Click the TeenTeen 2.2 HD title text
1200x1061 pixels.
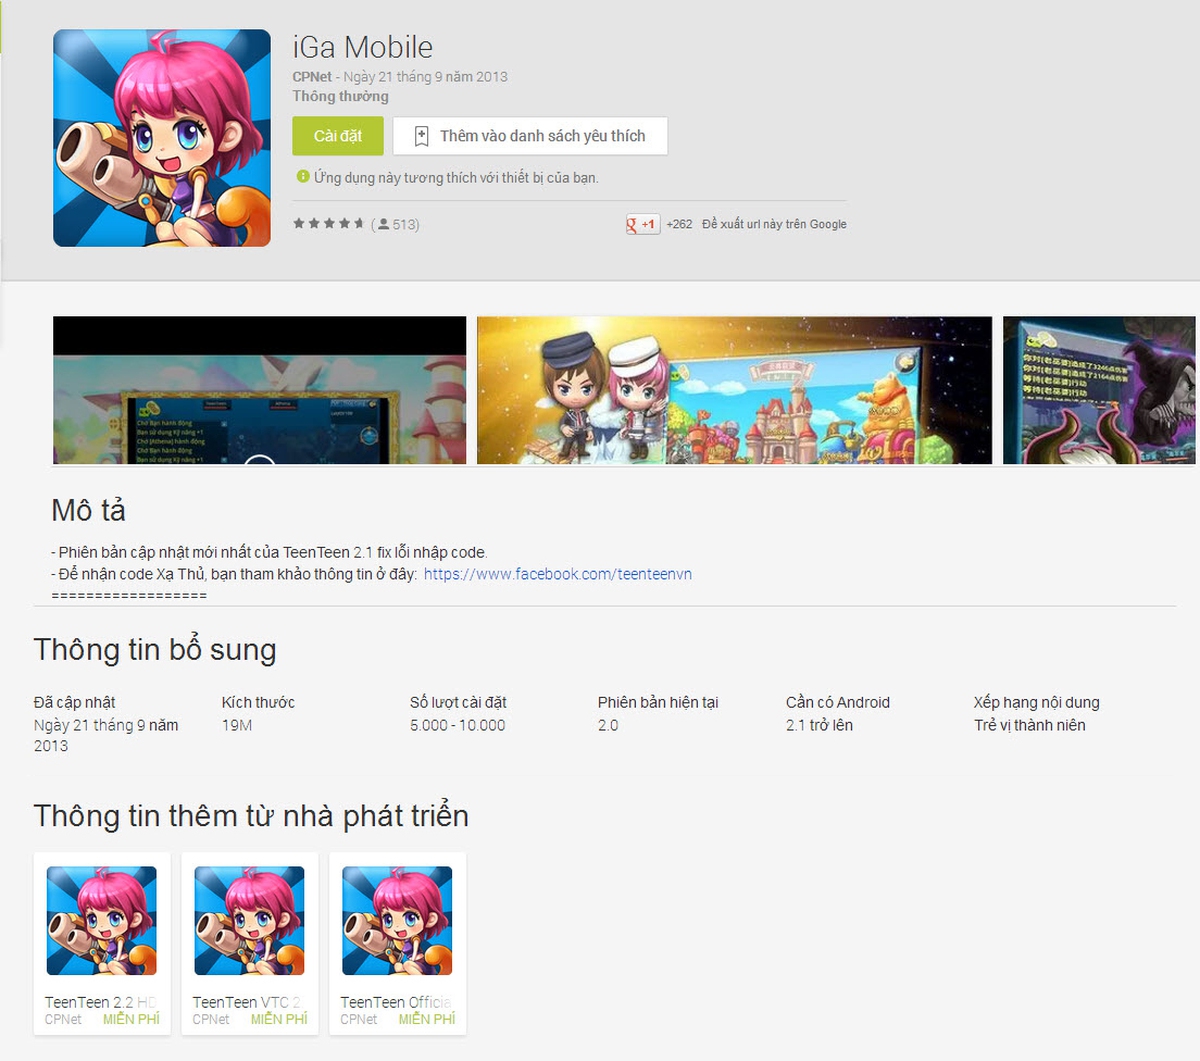[x=101, y=1002]
